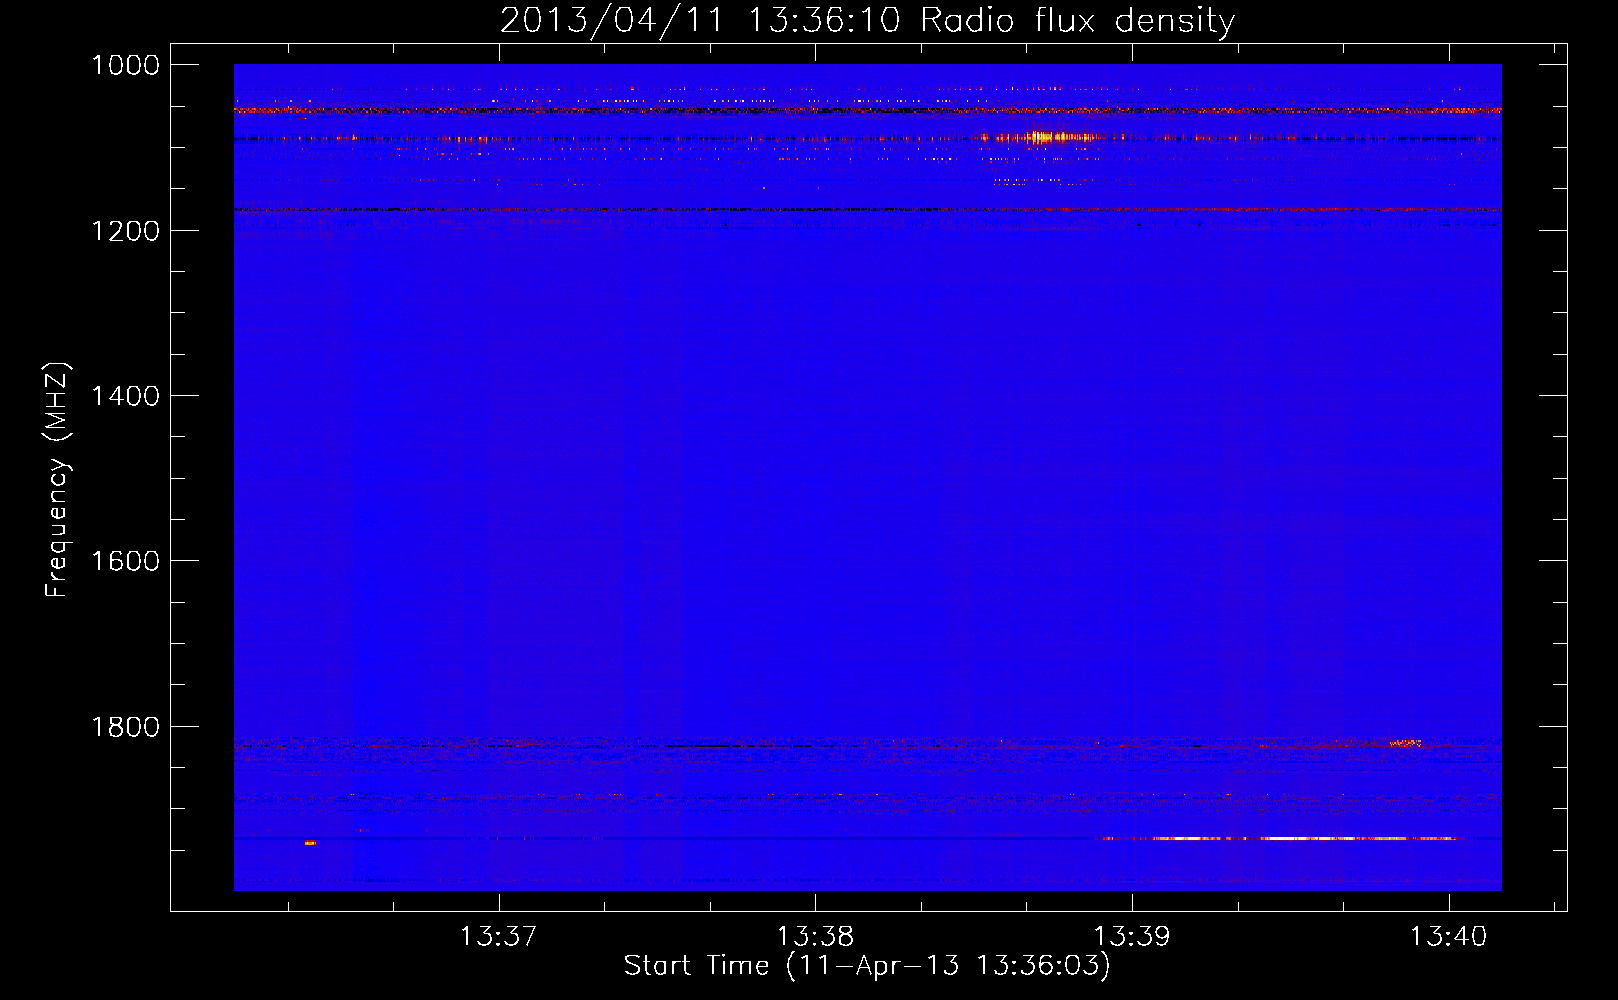Click the 1000 frequency tick label
1618x1000 pixels.
125,65
